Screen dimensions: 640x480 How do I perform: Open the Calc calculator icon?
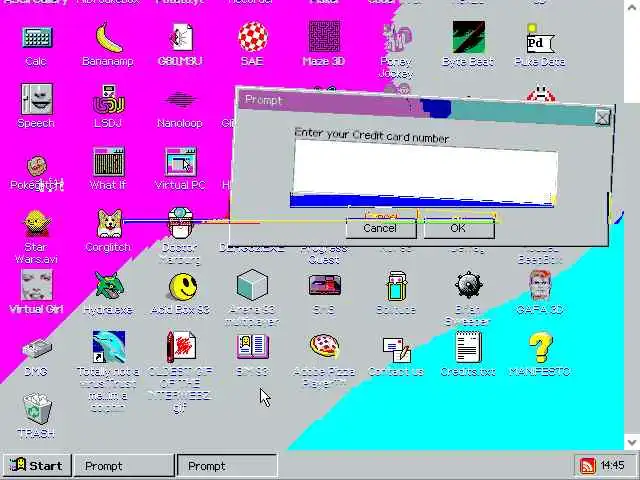pos(37,37)
